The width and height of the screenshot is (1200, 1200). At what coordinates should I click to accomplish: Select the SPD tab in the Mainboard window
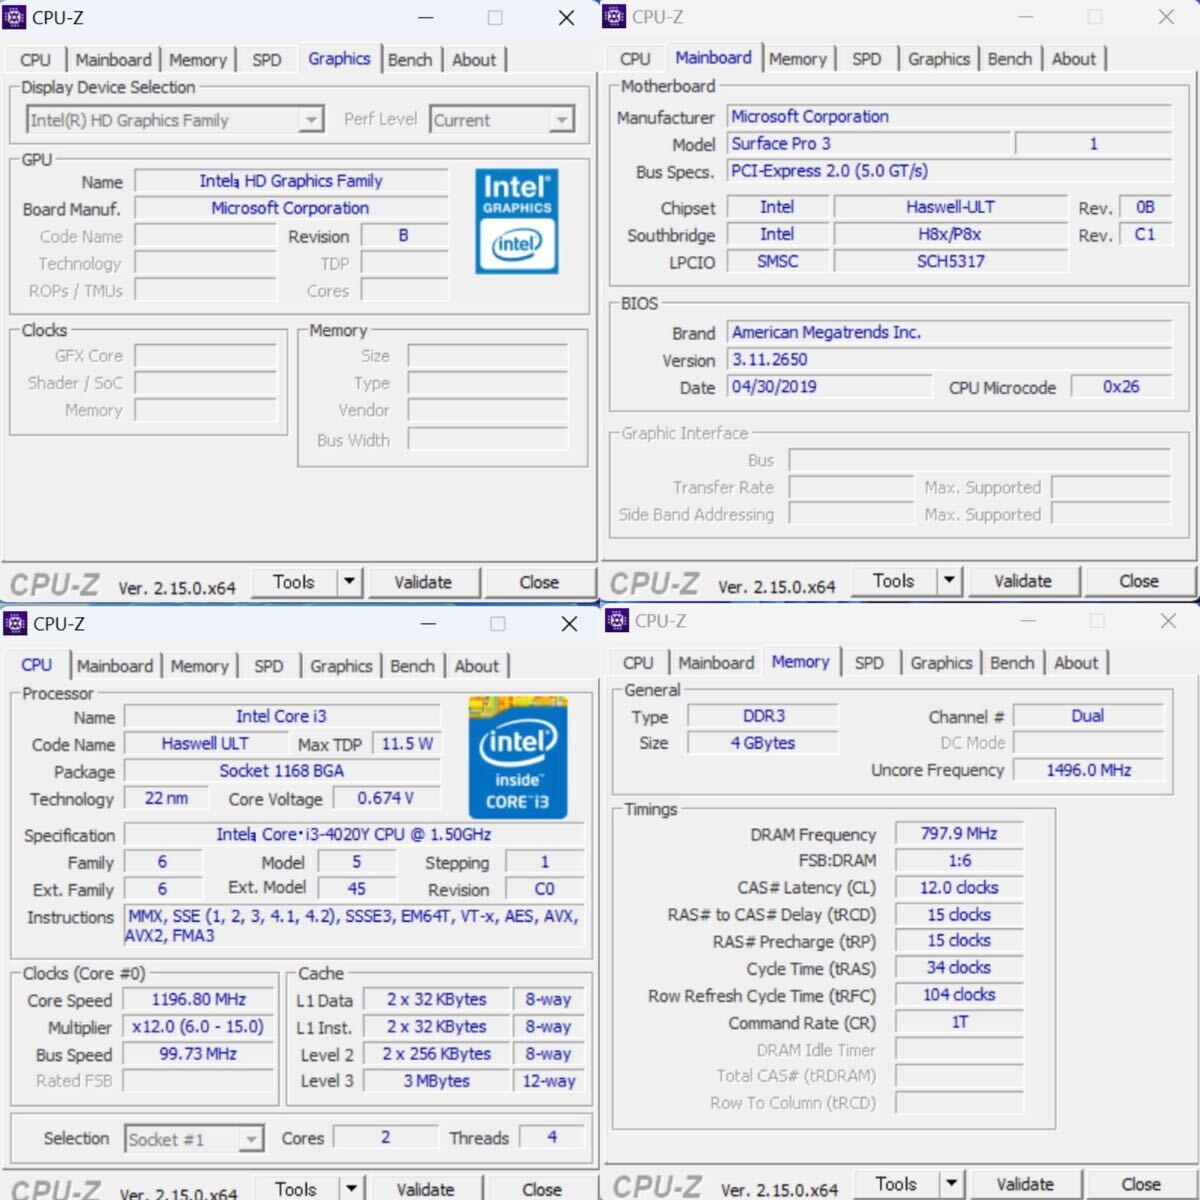(x=867, y=59)
